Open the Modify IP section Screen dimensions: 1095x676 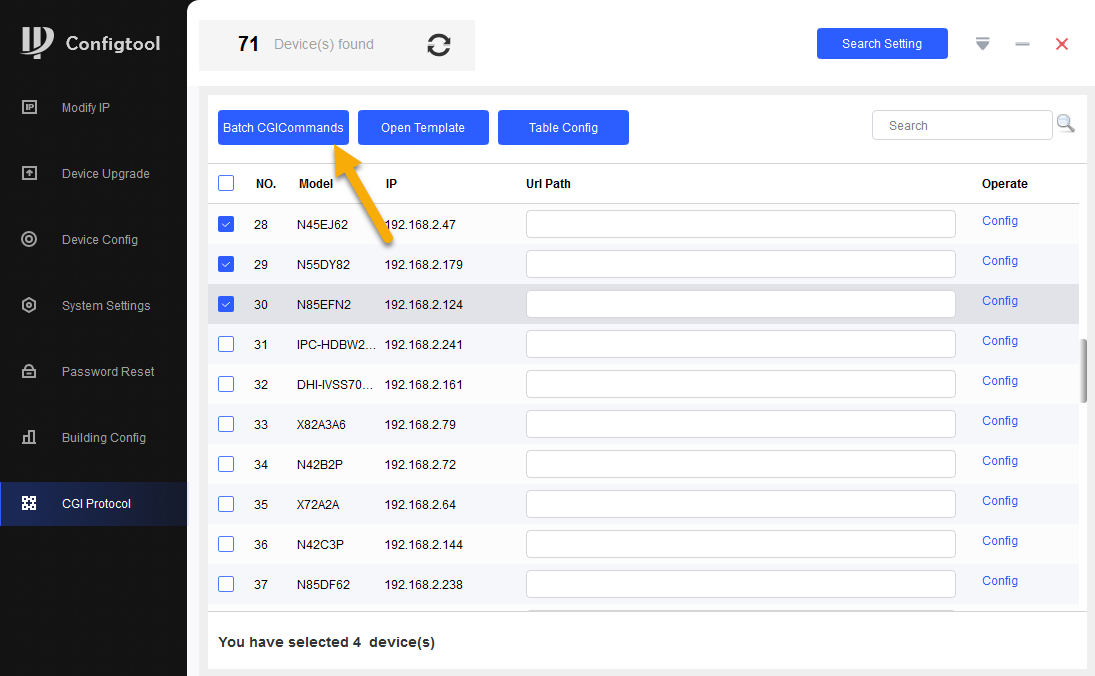(x=85, y=108)
